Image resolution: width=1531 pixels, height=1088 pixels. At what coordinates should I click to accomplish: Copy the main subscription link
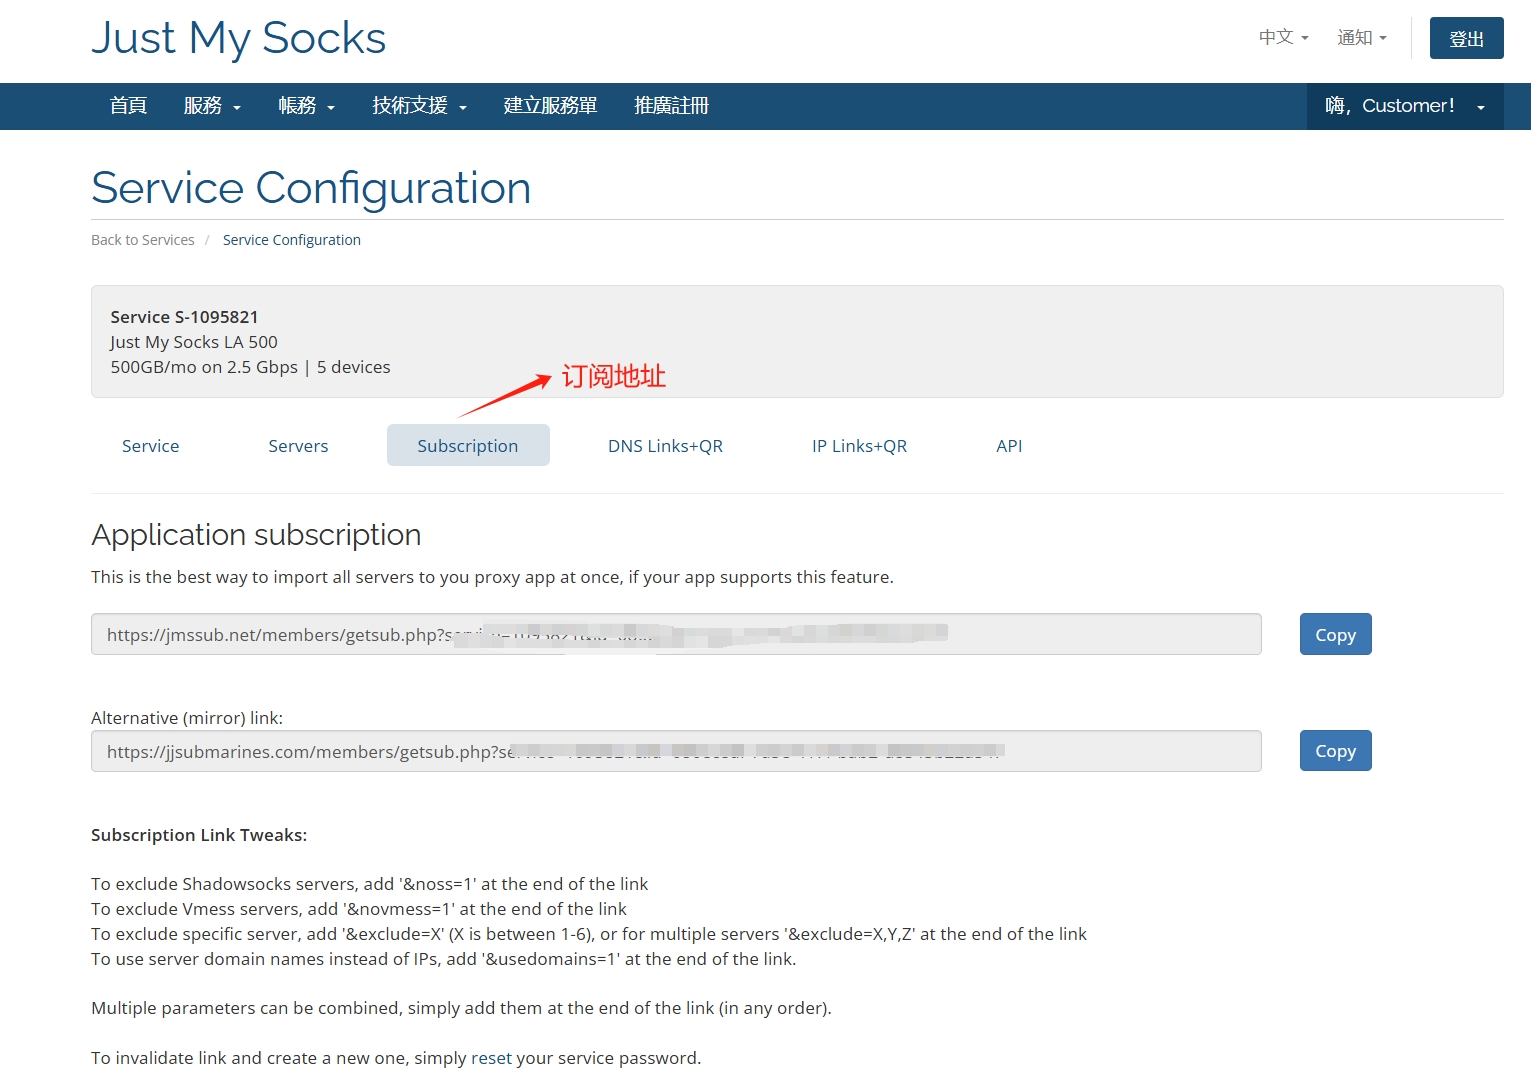pyautogui.click(x=1335, y=634)
